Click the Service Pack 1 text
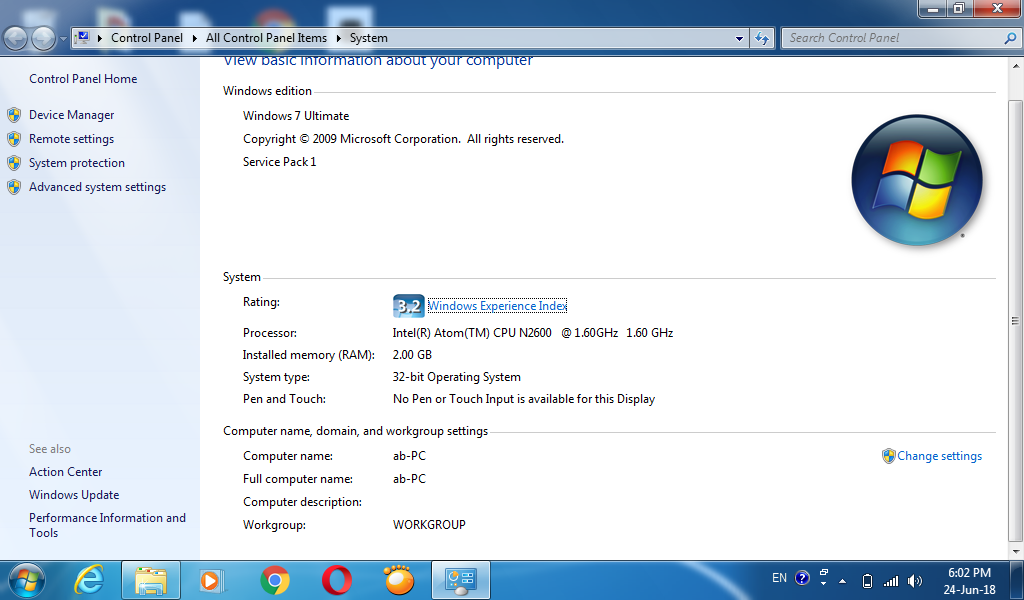The image size is (1024, 600). tap(280, 162)
